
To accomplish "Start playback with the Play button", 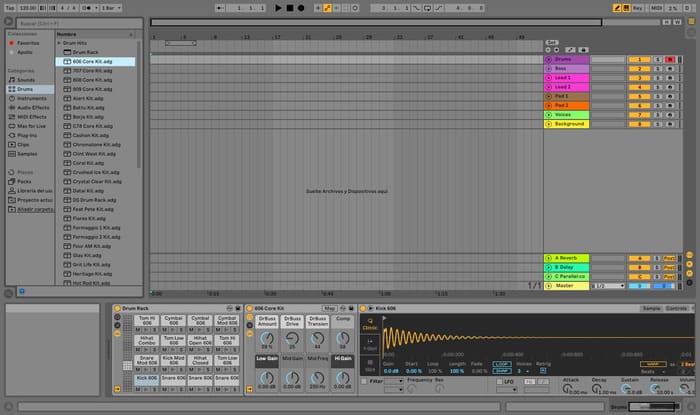I will click(x=278, y=8).
